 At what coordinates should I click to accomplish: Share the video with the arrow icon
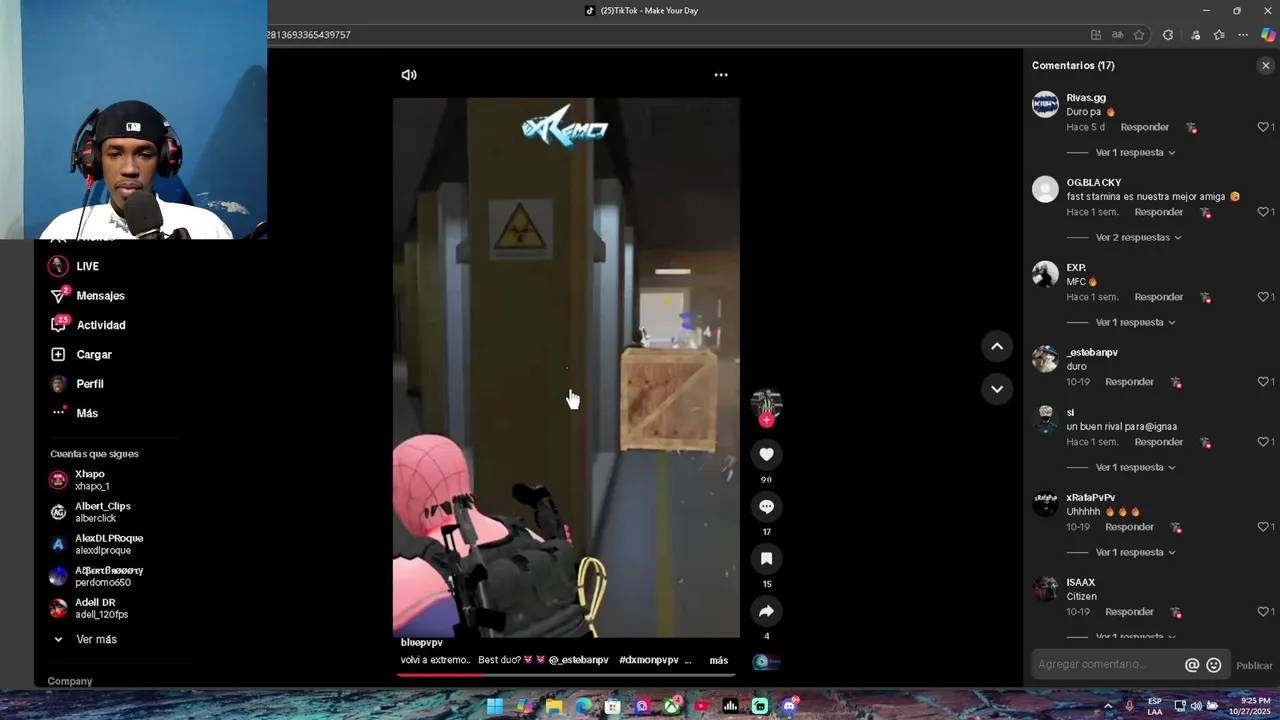[x=766, y=611]
